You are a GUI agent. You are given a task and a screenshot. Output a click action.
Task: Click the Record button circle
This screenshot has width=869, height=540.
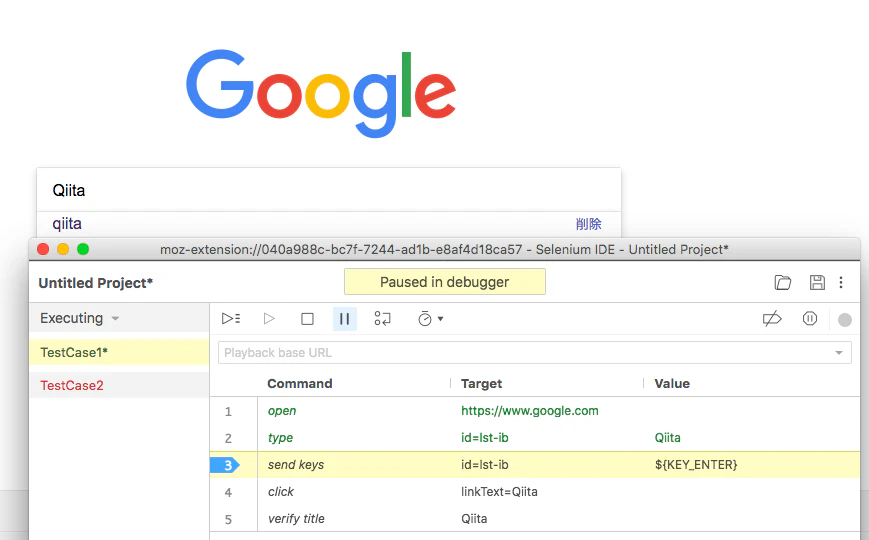click(845, 320)
